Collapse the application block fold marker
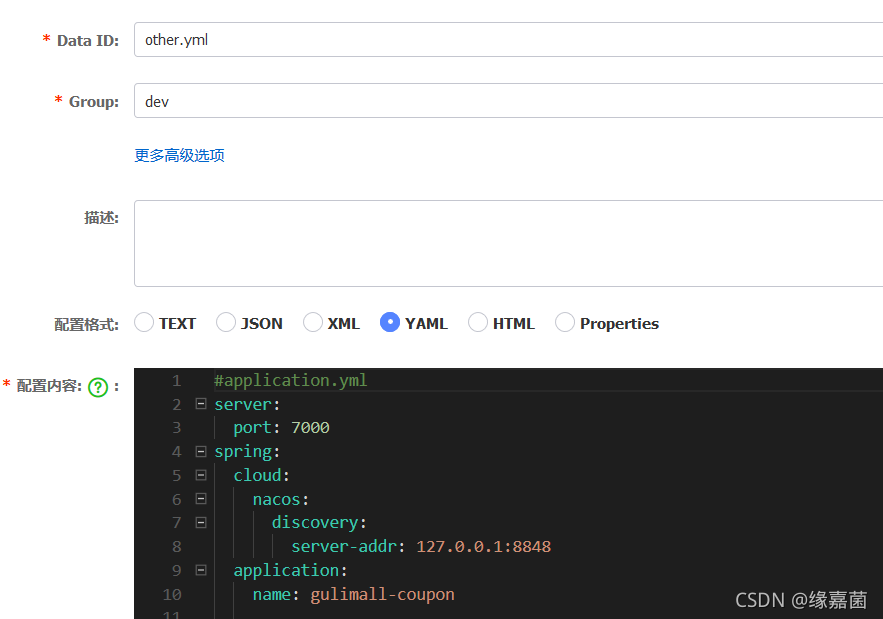This screenshot has height=619, width=883. pyautogui.click(x=200, y=570)
